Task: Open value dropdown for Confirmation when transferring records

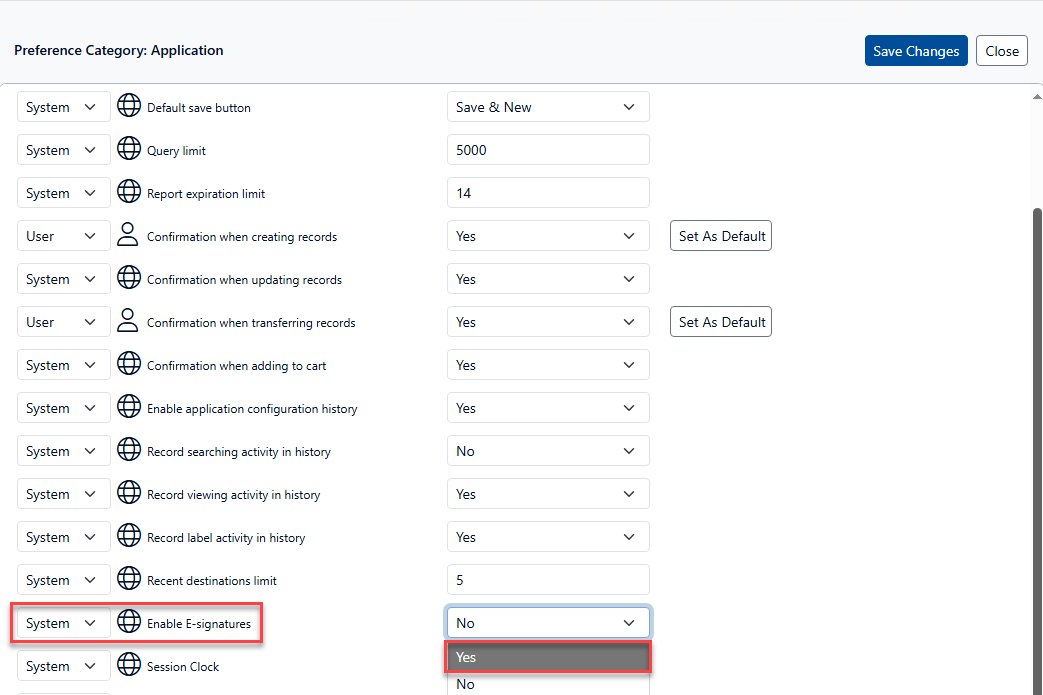Action: click(548, 322)
